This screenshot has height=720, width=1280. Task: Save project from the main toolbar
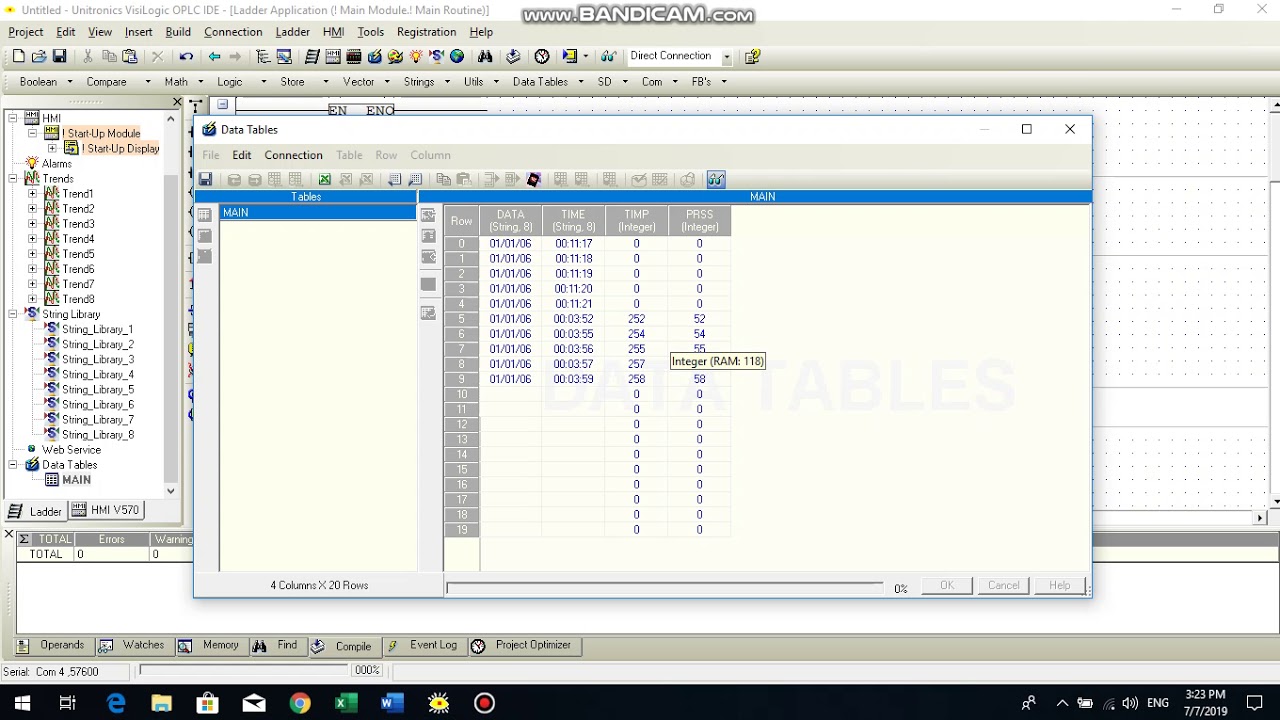click(x=59, y=56)
